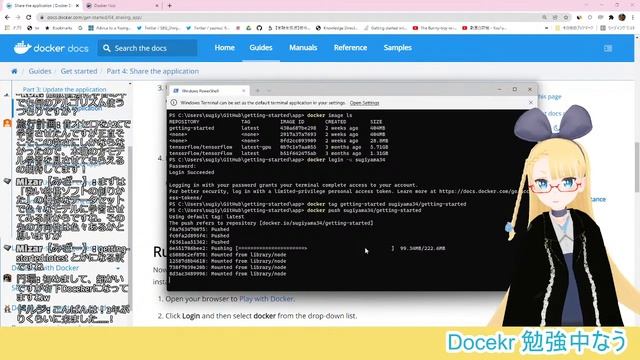Click the browser back arrow
Screen dimensions: 640x360
pyautogui.click(x=7, y=18)
